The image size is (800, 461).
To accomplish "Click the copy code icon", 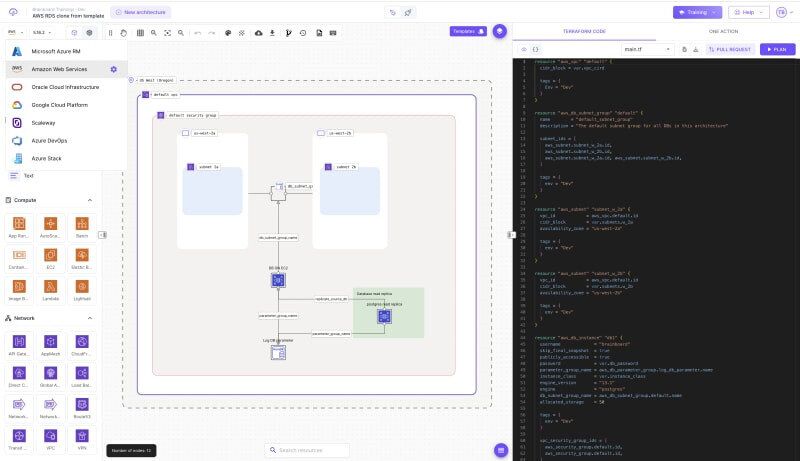I will click(x=684, y=49).
